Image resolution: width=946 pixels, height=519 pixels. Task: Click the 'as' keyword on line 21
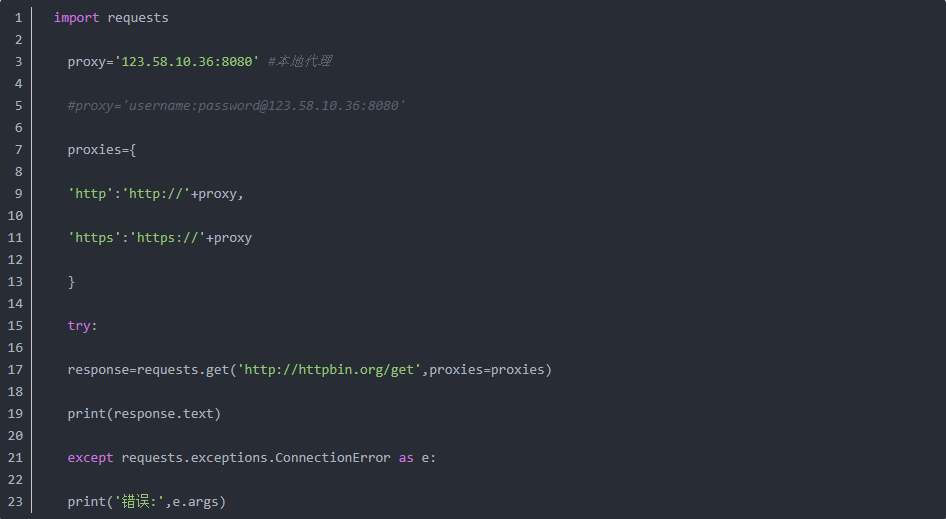pos(406,458)
